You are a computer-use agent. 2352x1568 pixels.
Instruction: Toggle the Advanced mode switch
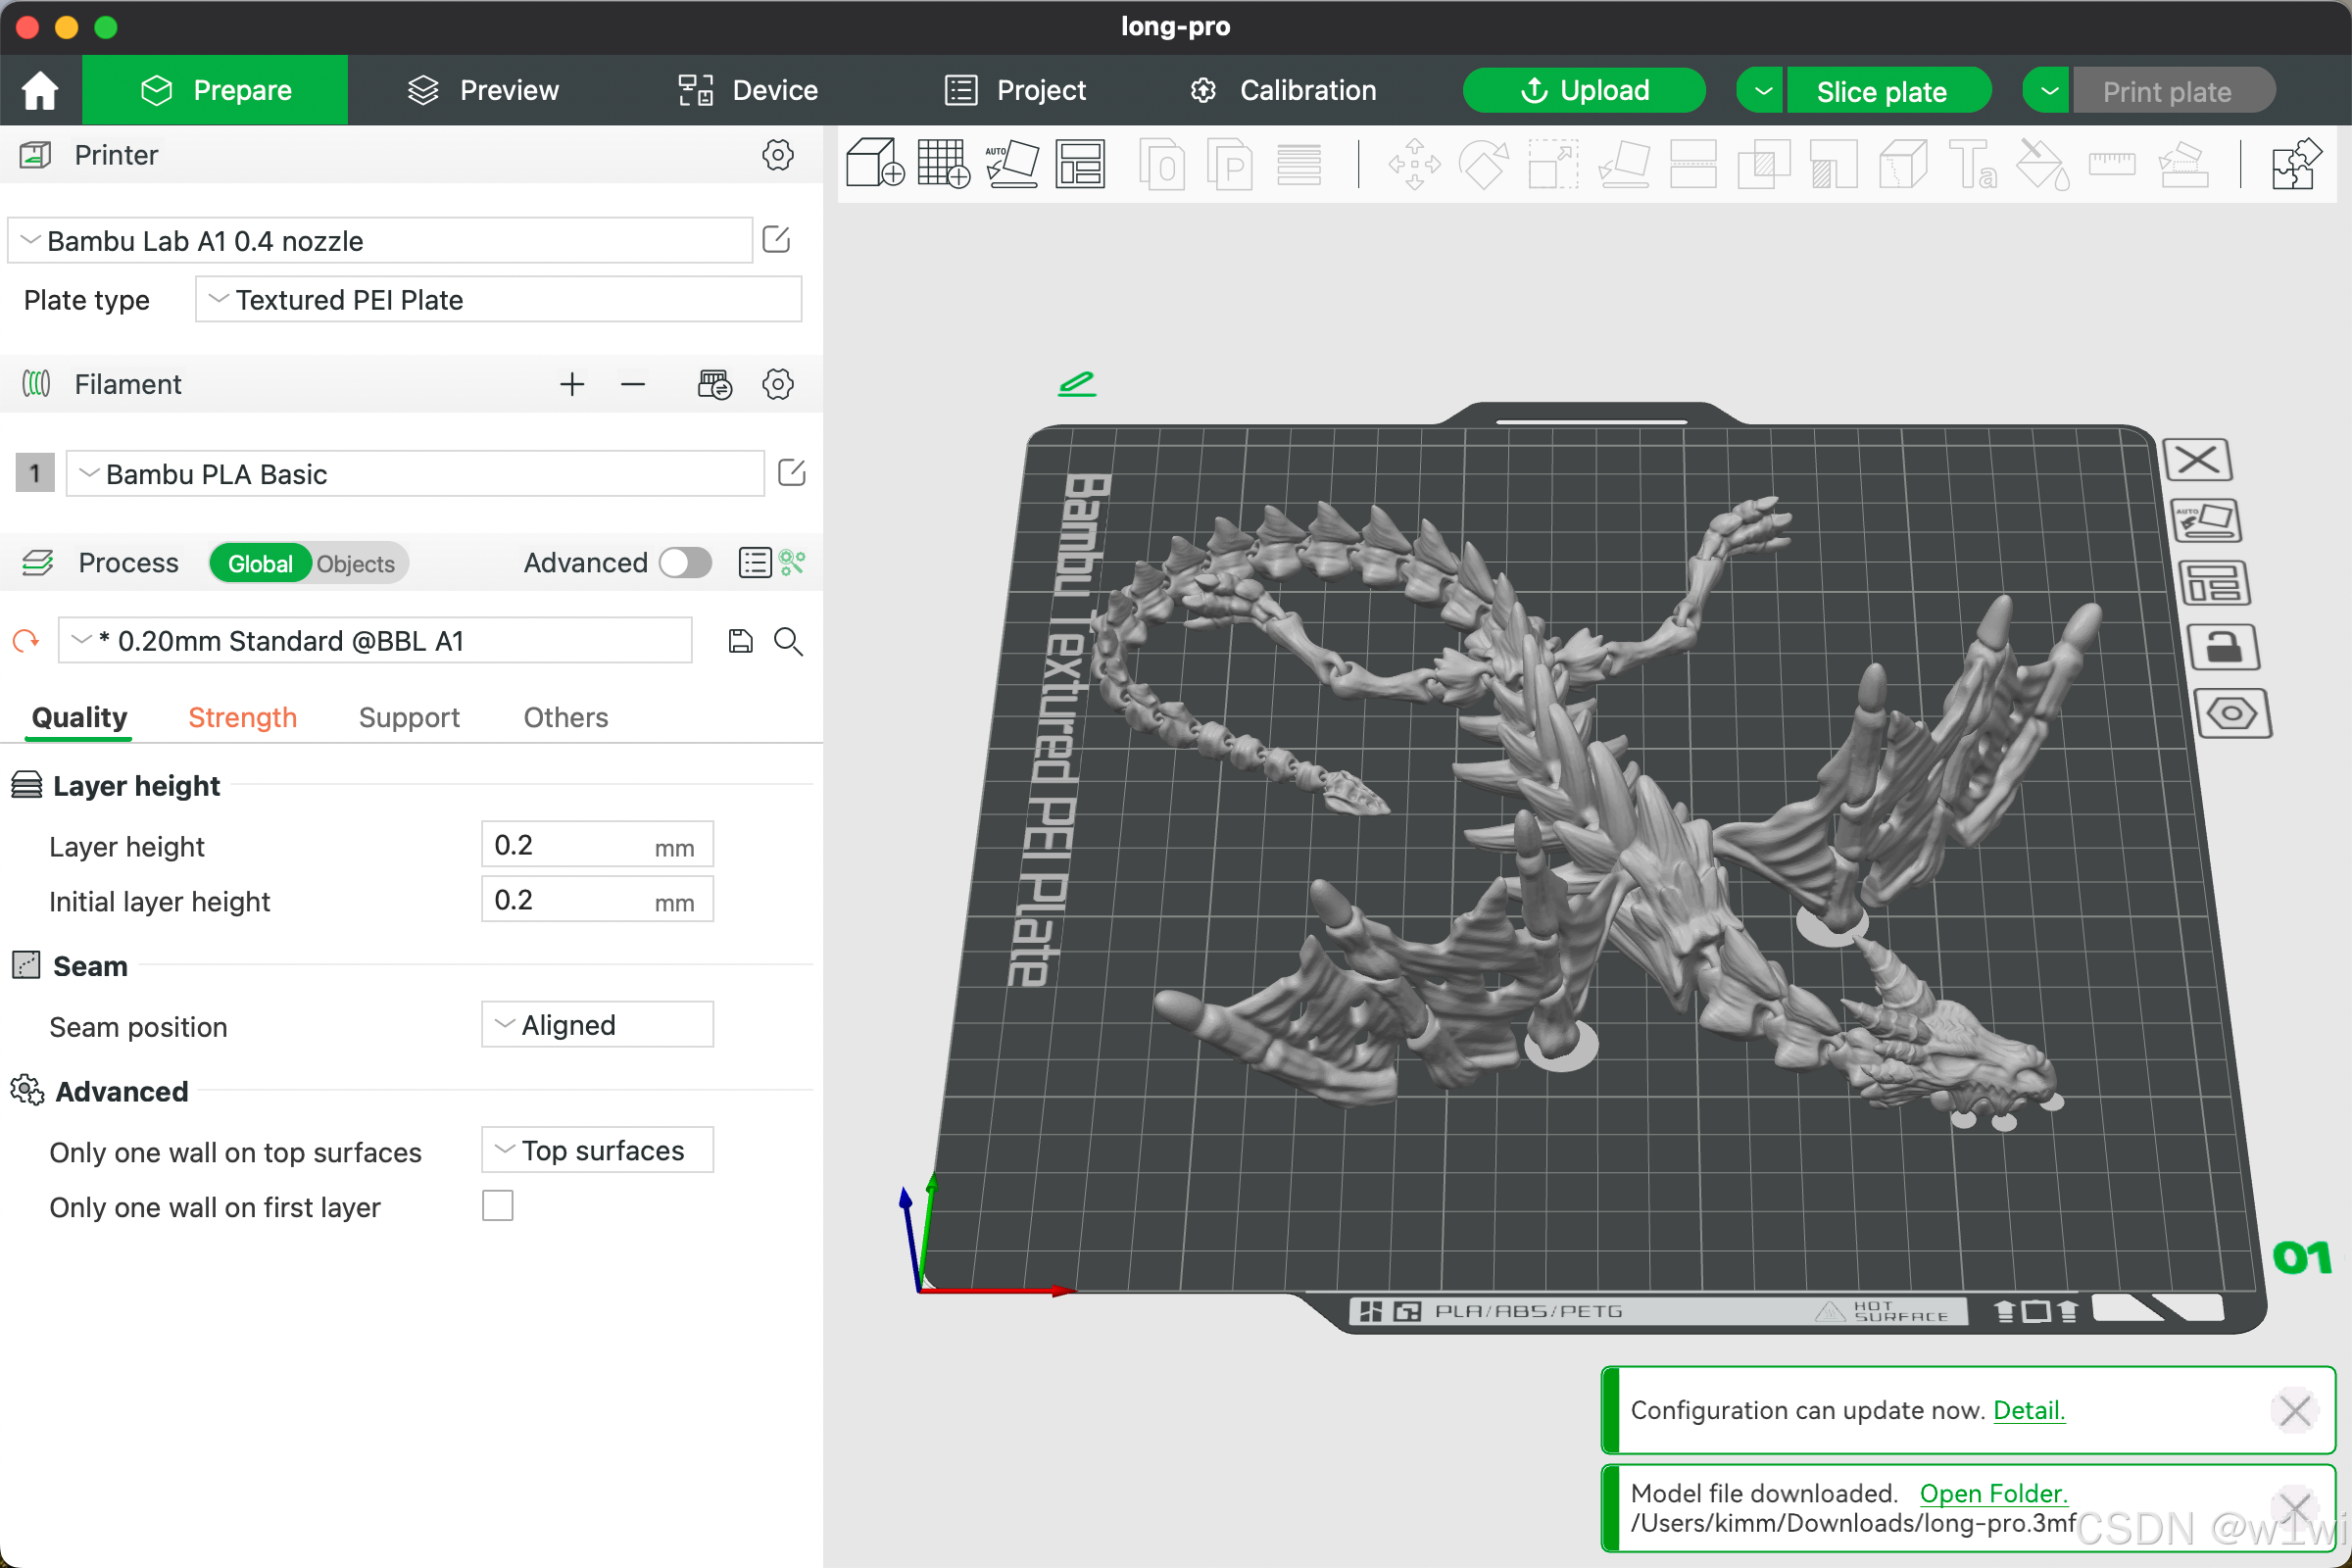click(x=685, y=563)
